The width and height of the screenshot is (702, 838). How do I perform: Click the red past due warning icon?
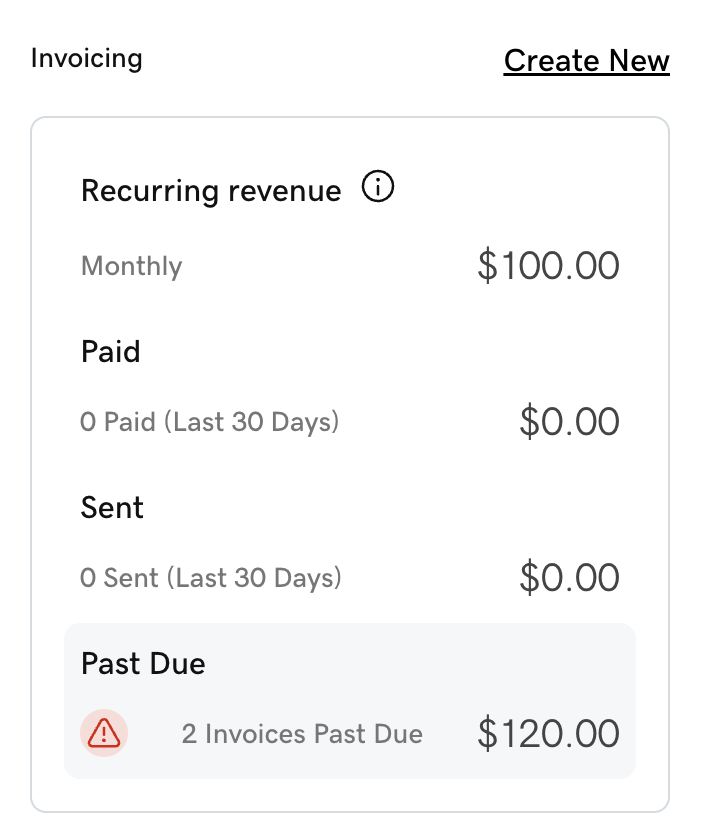[104, 733]
